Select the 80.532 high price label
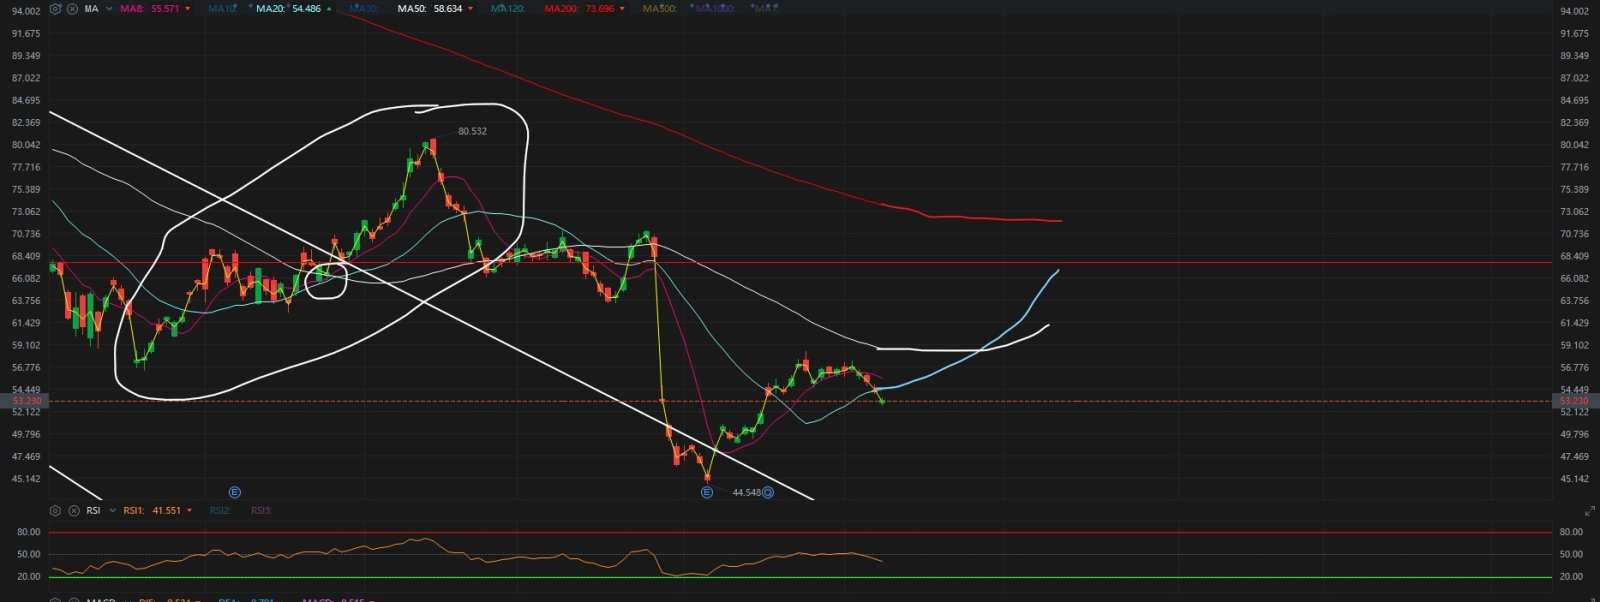Screen dimensions: 1600x602 [472, 131]
